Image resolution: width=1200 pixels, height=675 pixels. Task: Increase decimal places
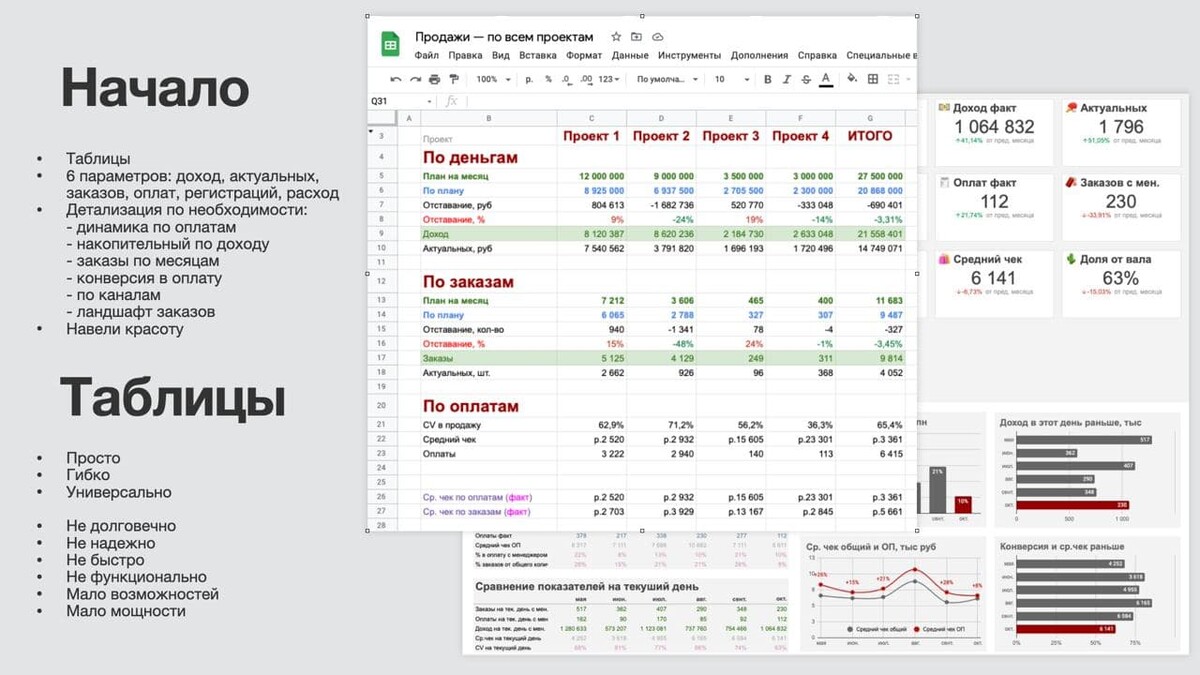tap(585, 79)
